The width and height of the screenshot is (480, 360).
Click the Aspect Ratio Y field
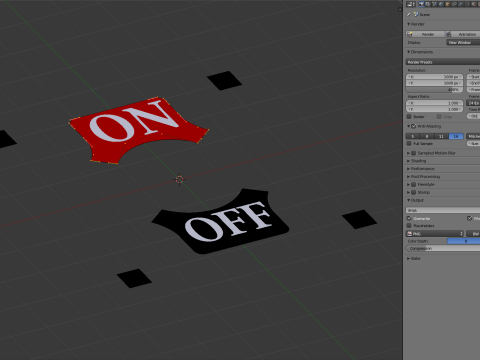point(434,109)
